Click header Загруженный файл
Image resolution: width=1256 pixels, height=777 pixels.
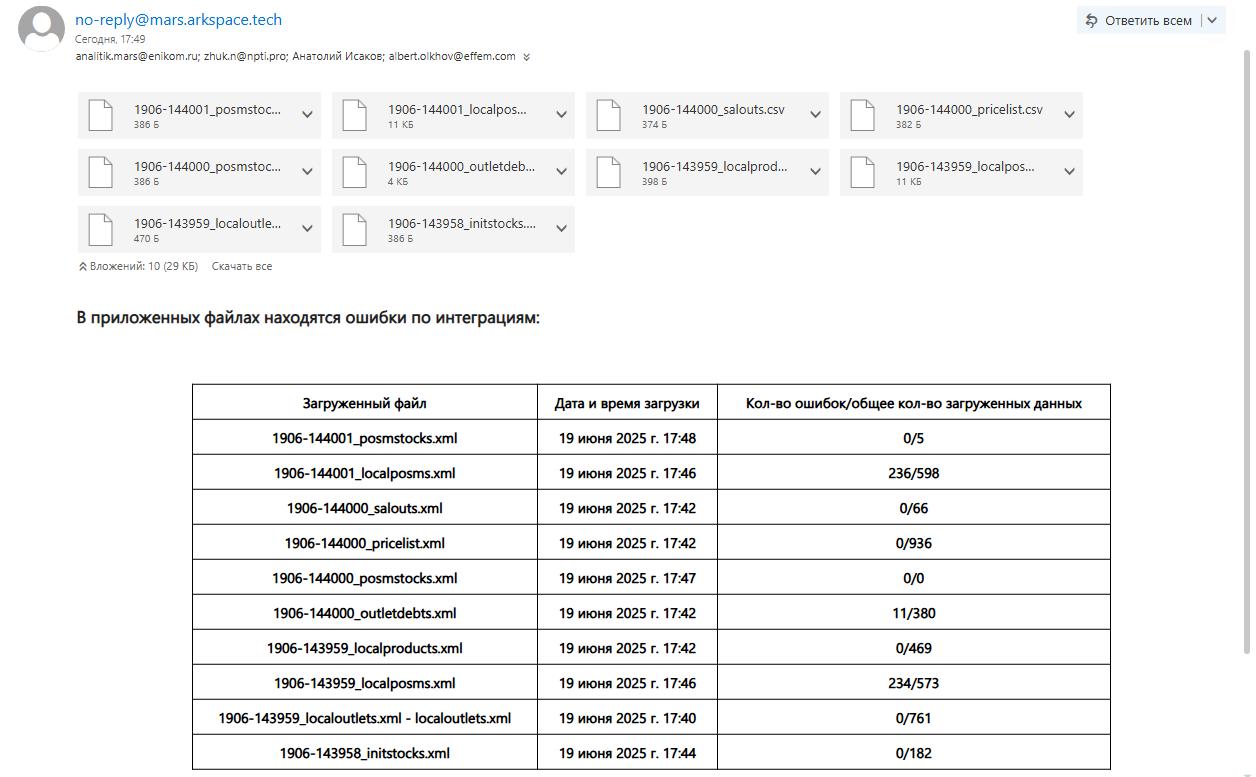click(365, 403)
